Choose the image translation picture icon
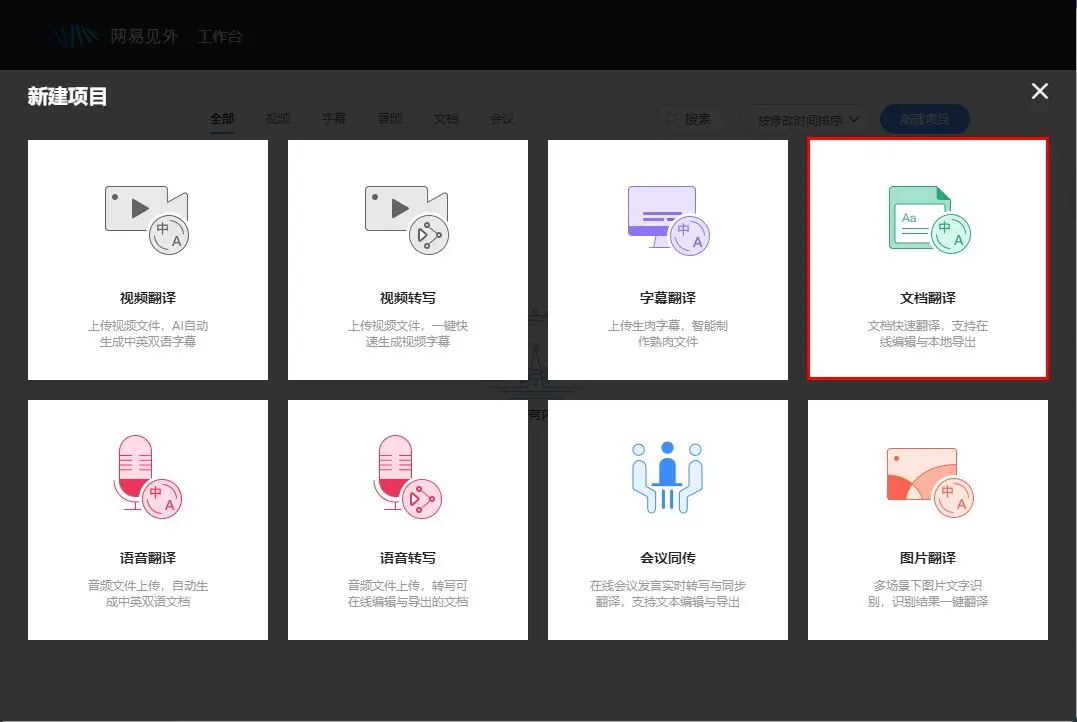Viewport: 1077px width, 722px height. 927,479
